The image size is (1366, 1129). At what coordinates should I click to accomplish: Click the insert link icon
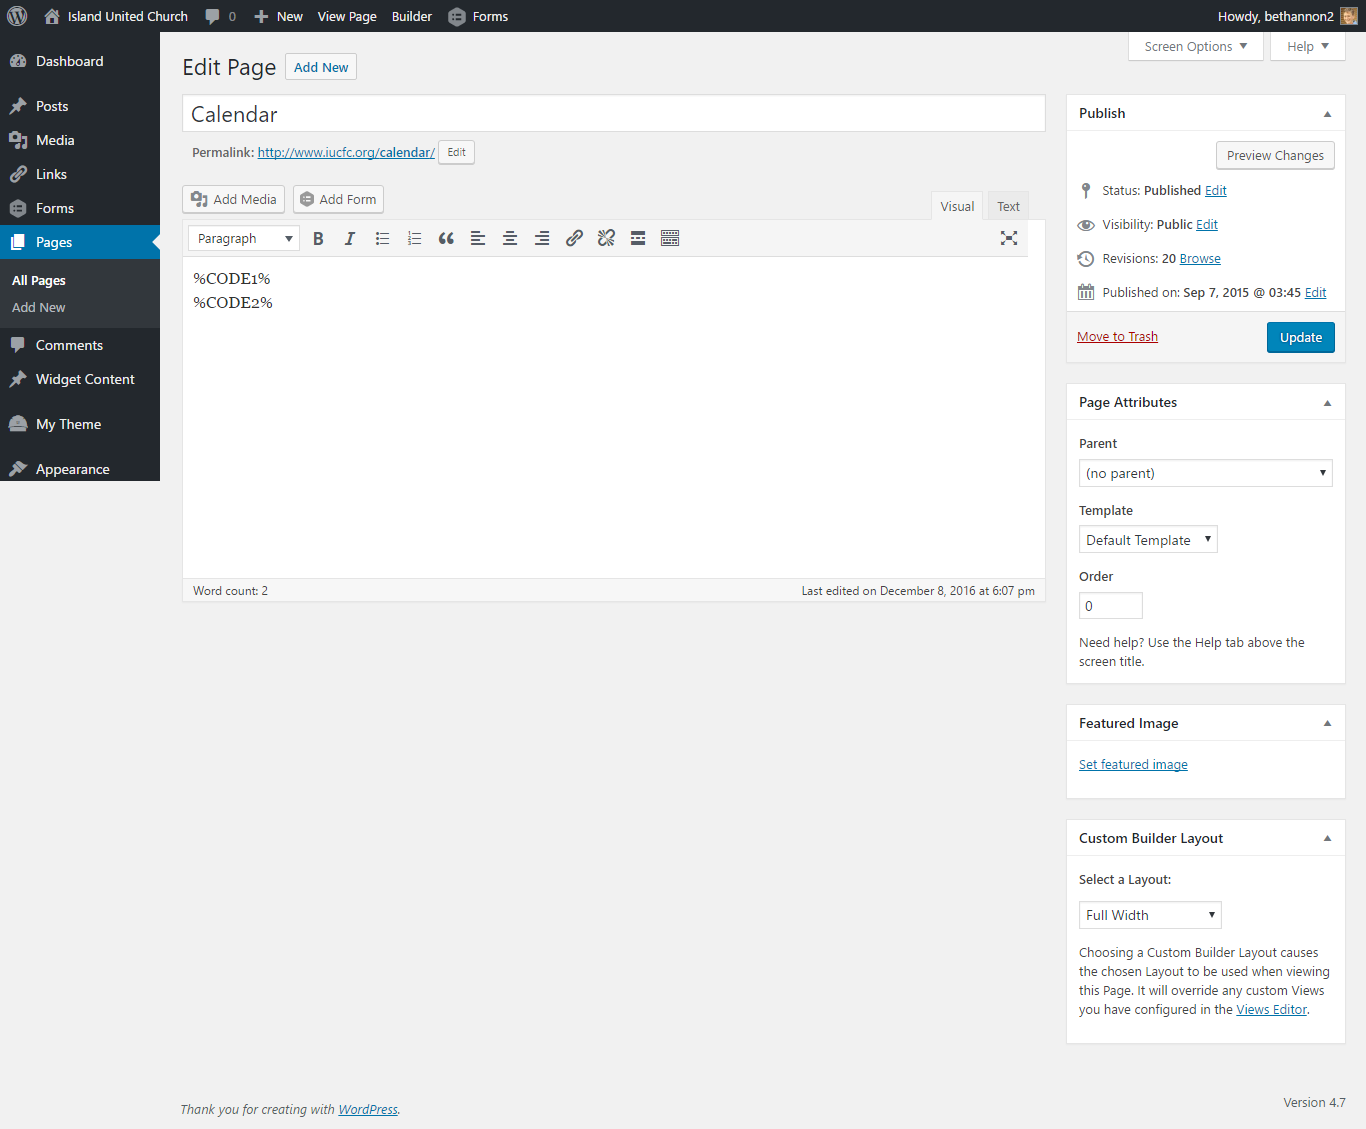574,238
